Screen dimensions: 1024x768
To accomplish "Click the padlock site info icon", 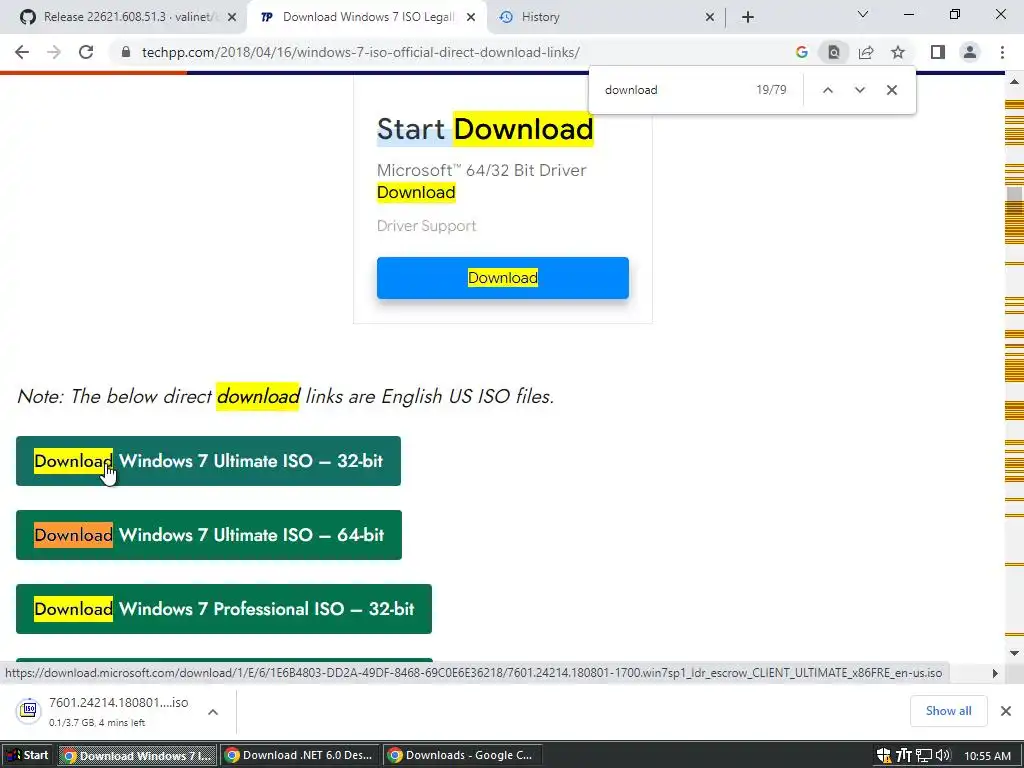I will (x=126, y=52).
